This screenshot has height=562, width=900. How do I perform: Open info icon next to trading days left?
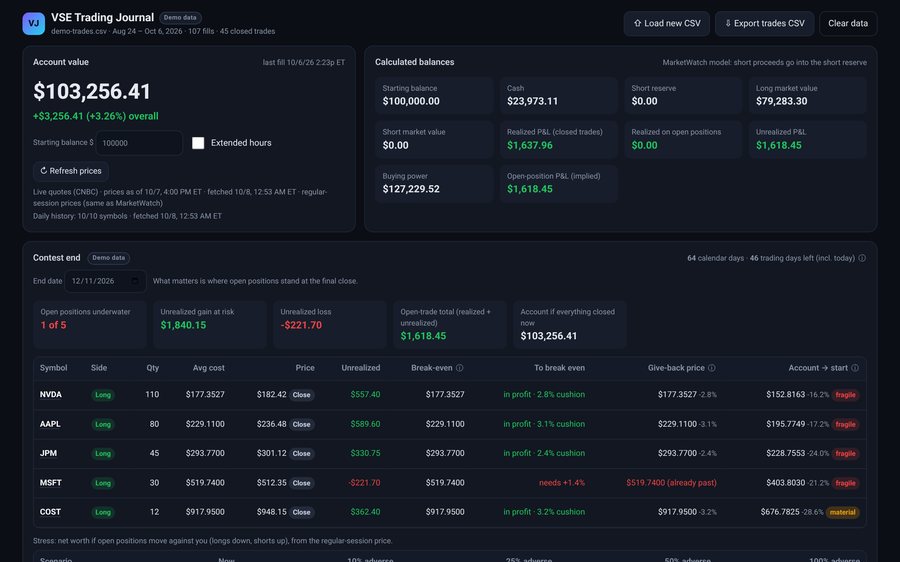(x=862, y=258)
